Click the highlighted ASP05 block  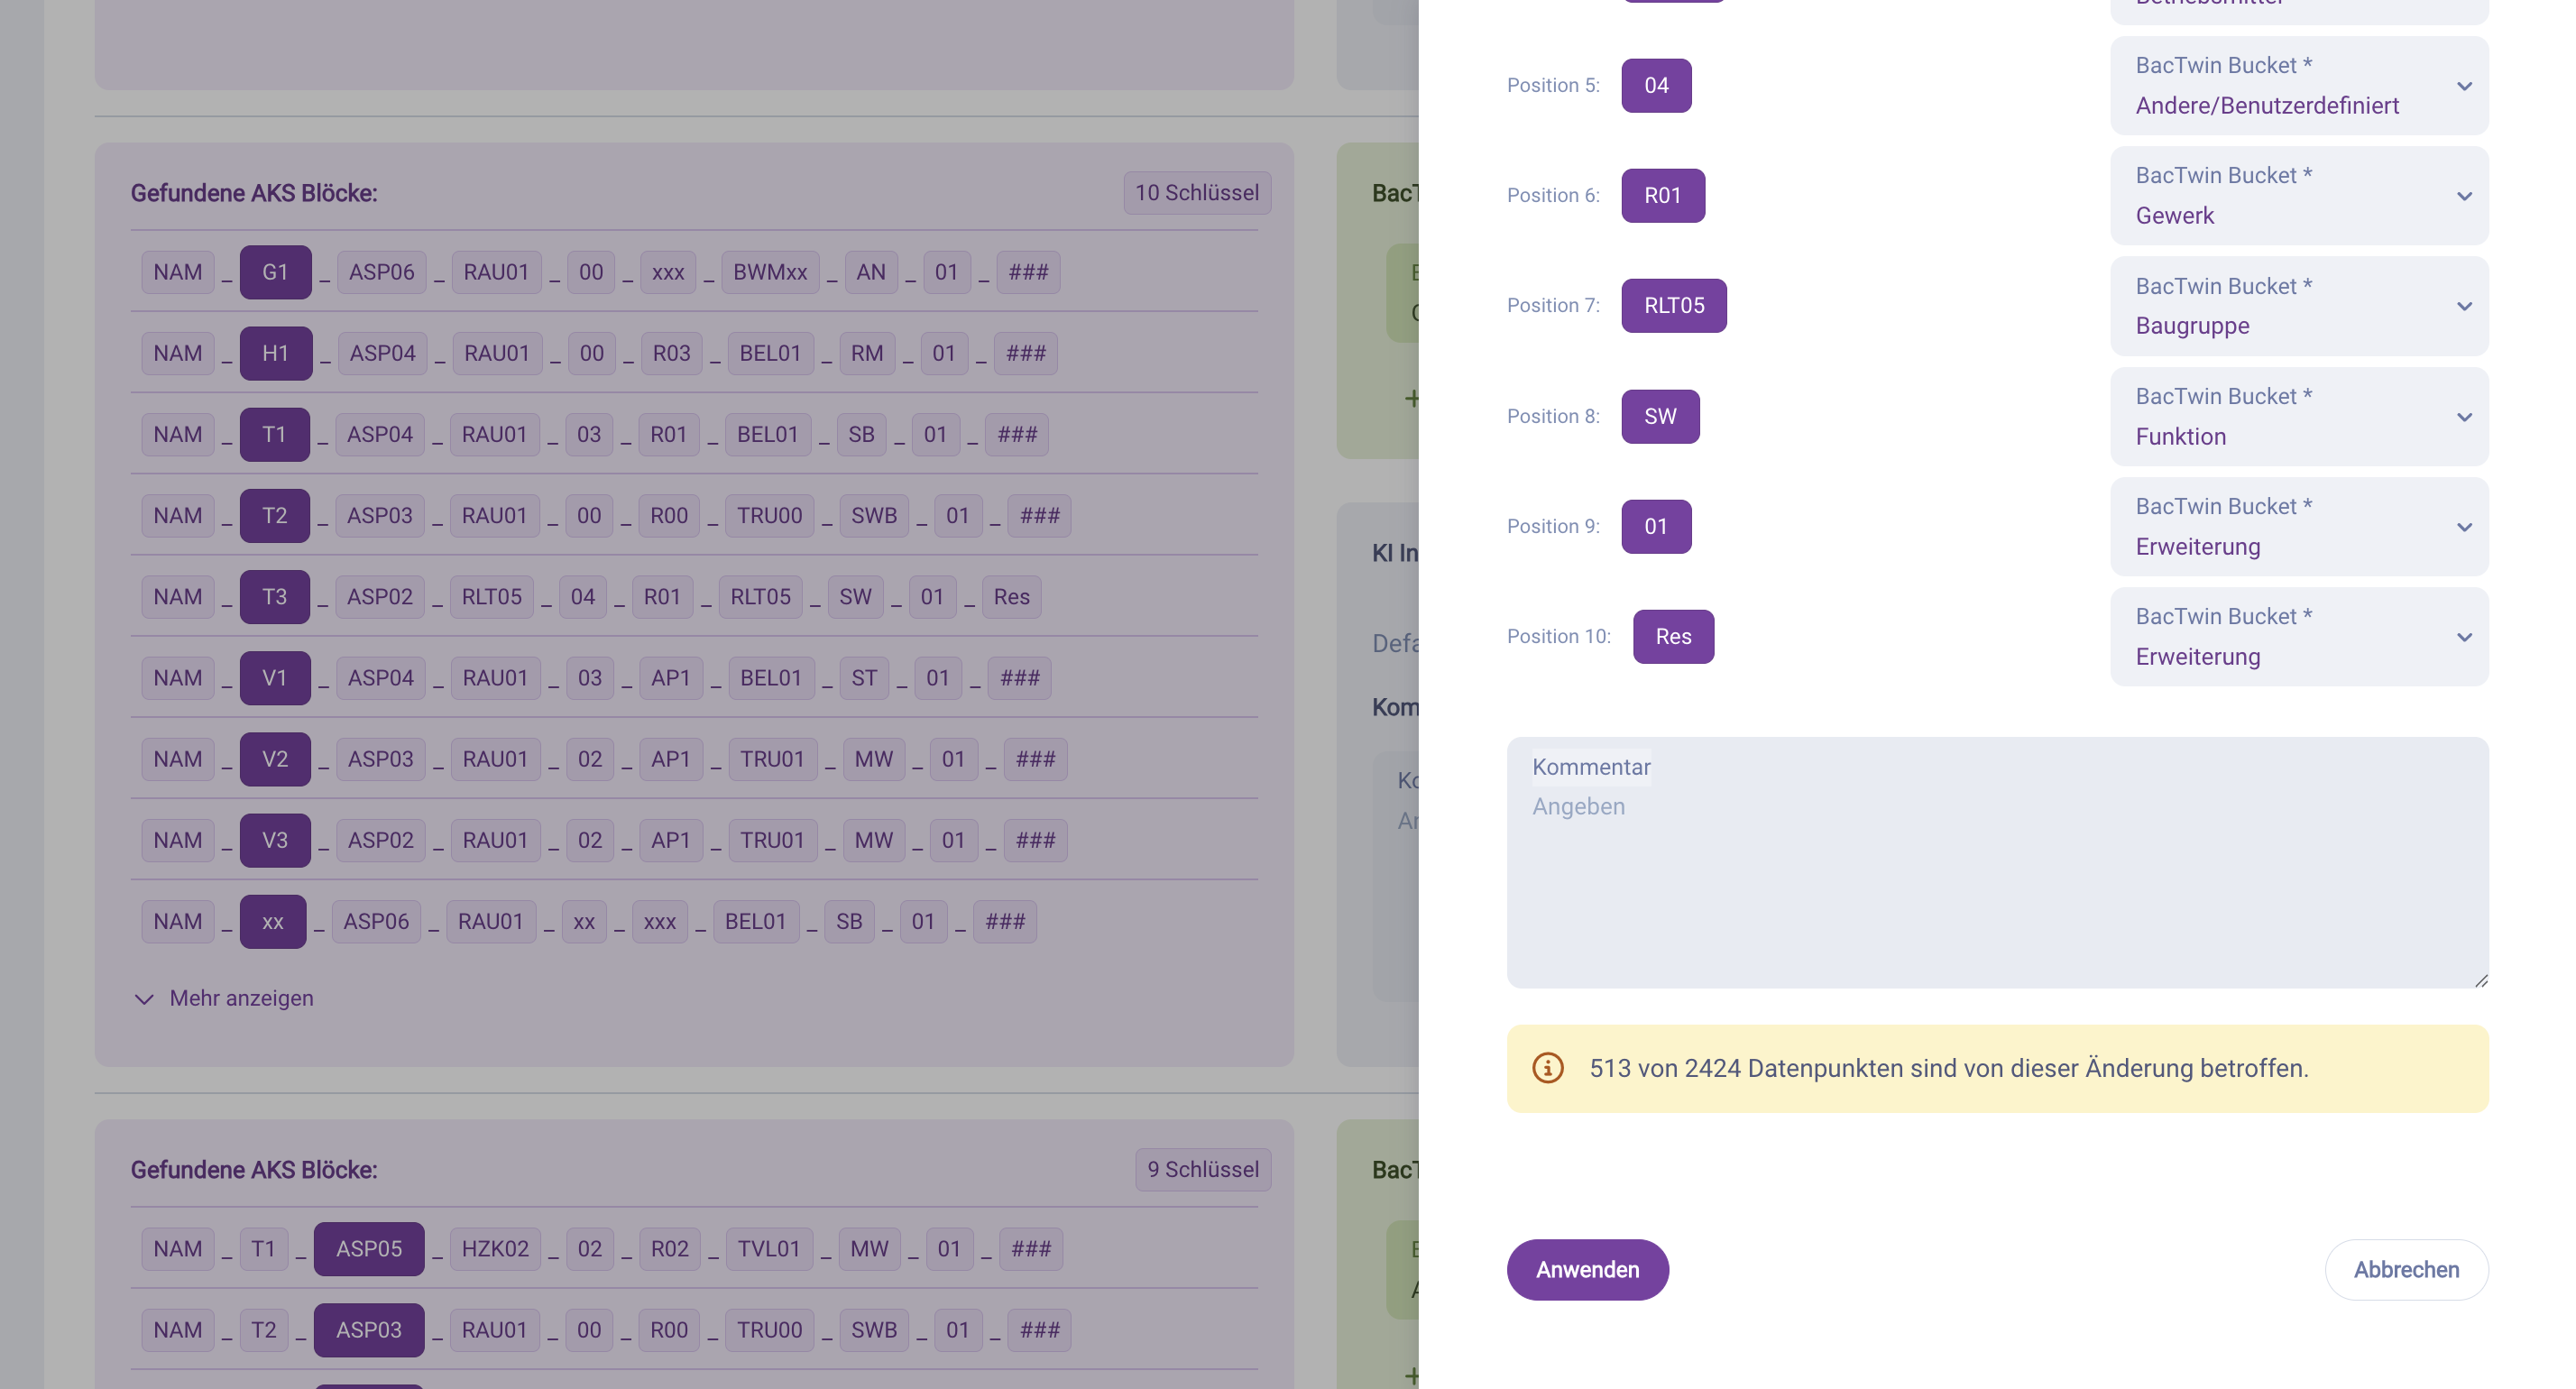tap(368, 1249)
